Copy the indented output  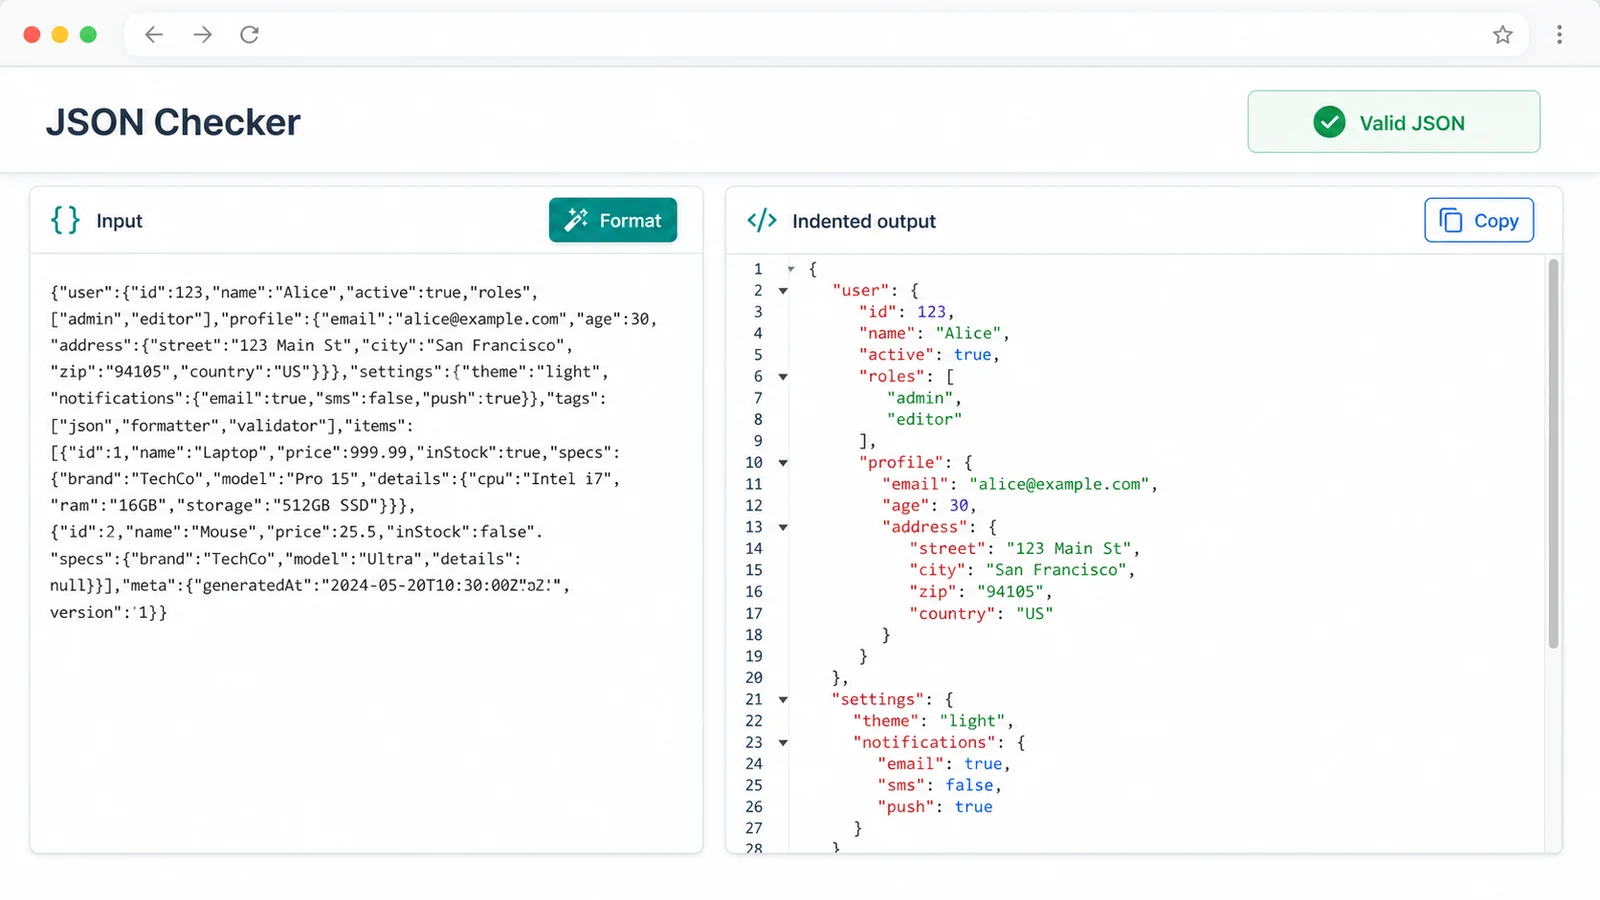pyautogui.click(x=1479, y=220)
